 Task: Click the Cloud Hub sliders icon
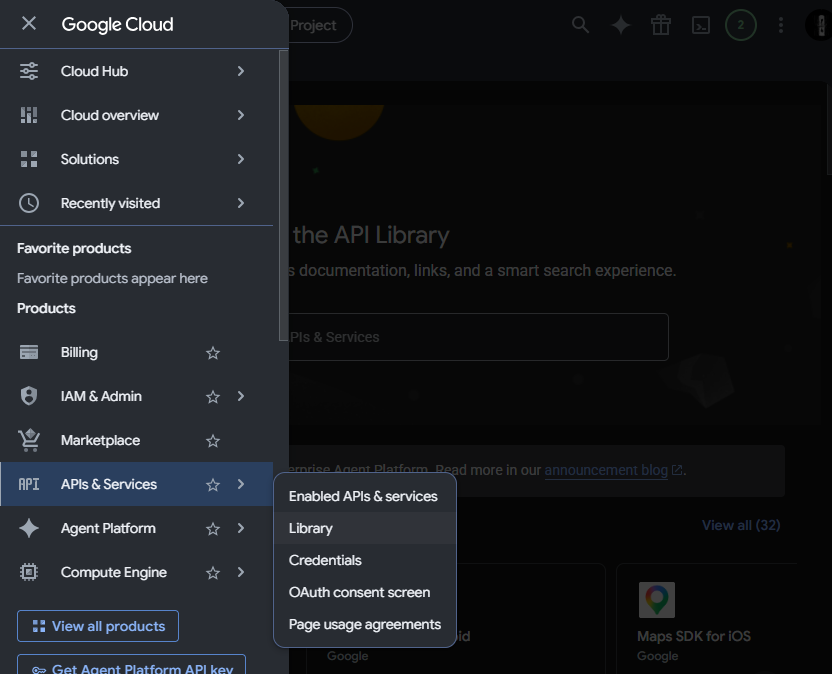[x=29, y=71]
